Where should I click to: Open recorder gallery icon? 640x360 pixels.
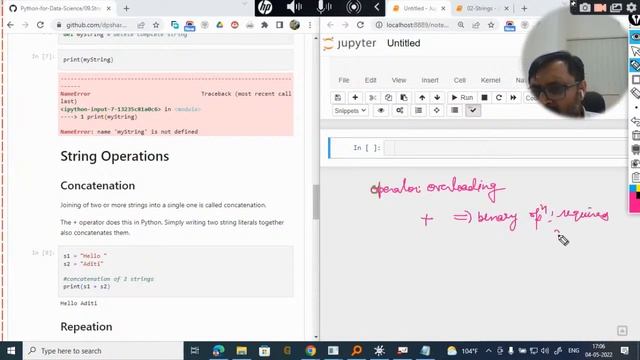coord(616,8)
